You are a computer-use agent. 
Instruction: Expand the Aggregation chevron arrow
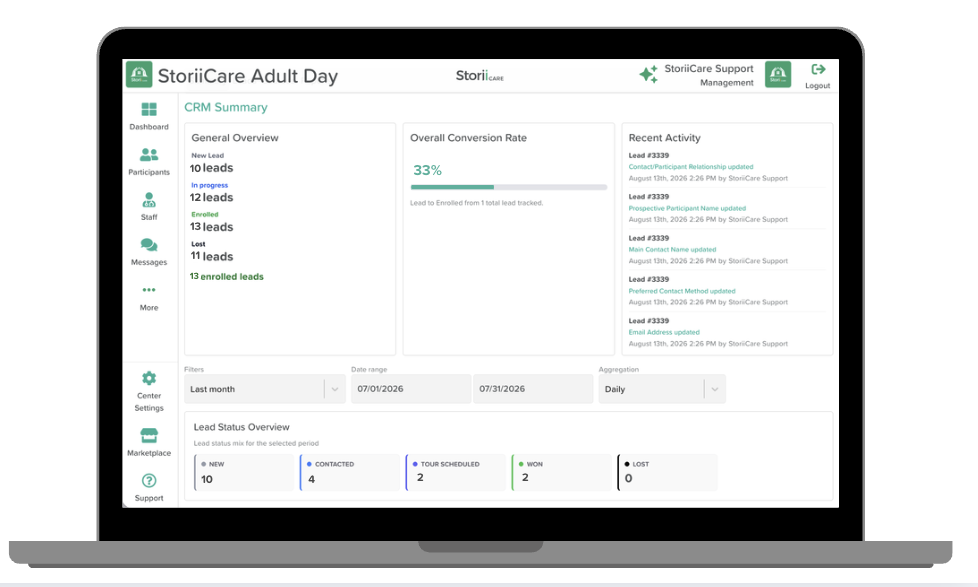coord(715,389)
